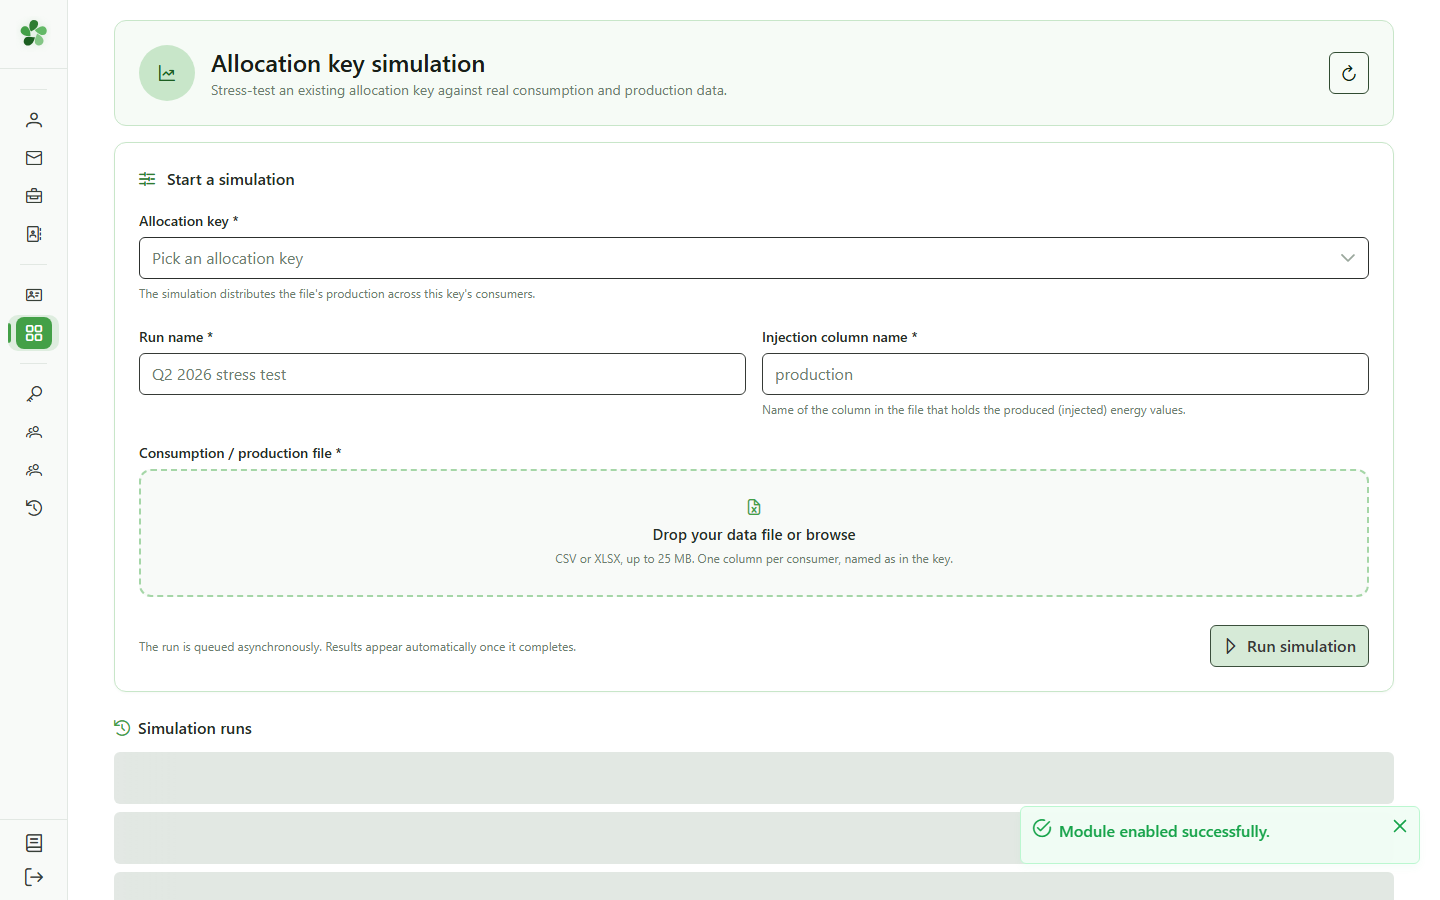Click the Simulation runs section title

195,729
